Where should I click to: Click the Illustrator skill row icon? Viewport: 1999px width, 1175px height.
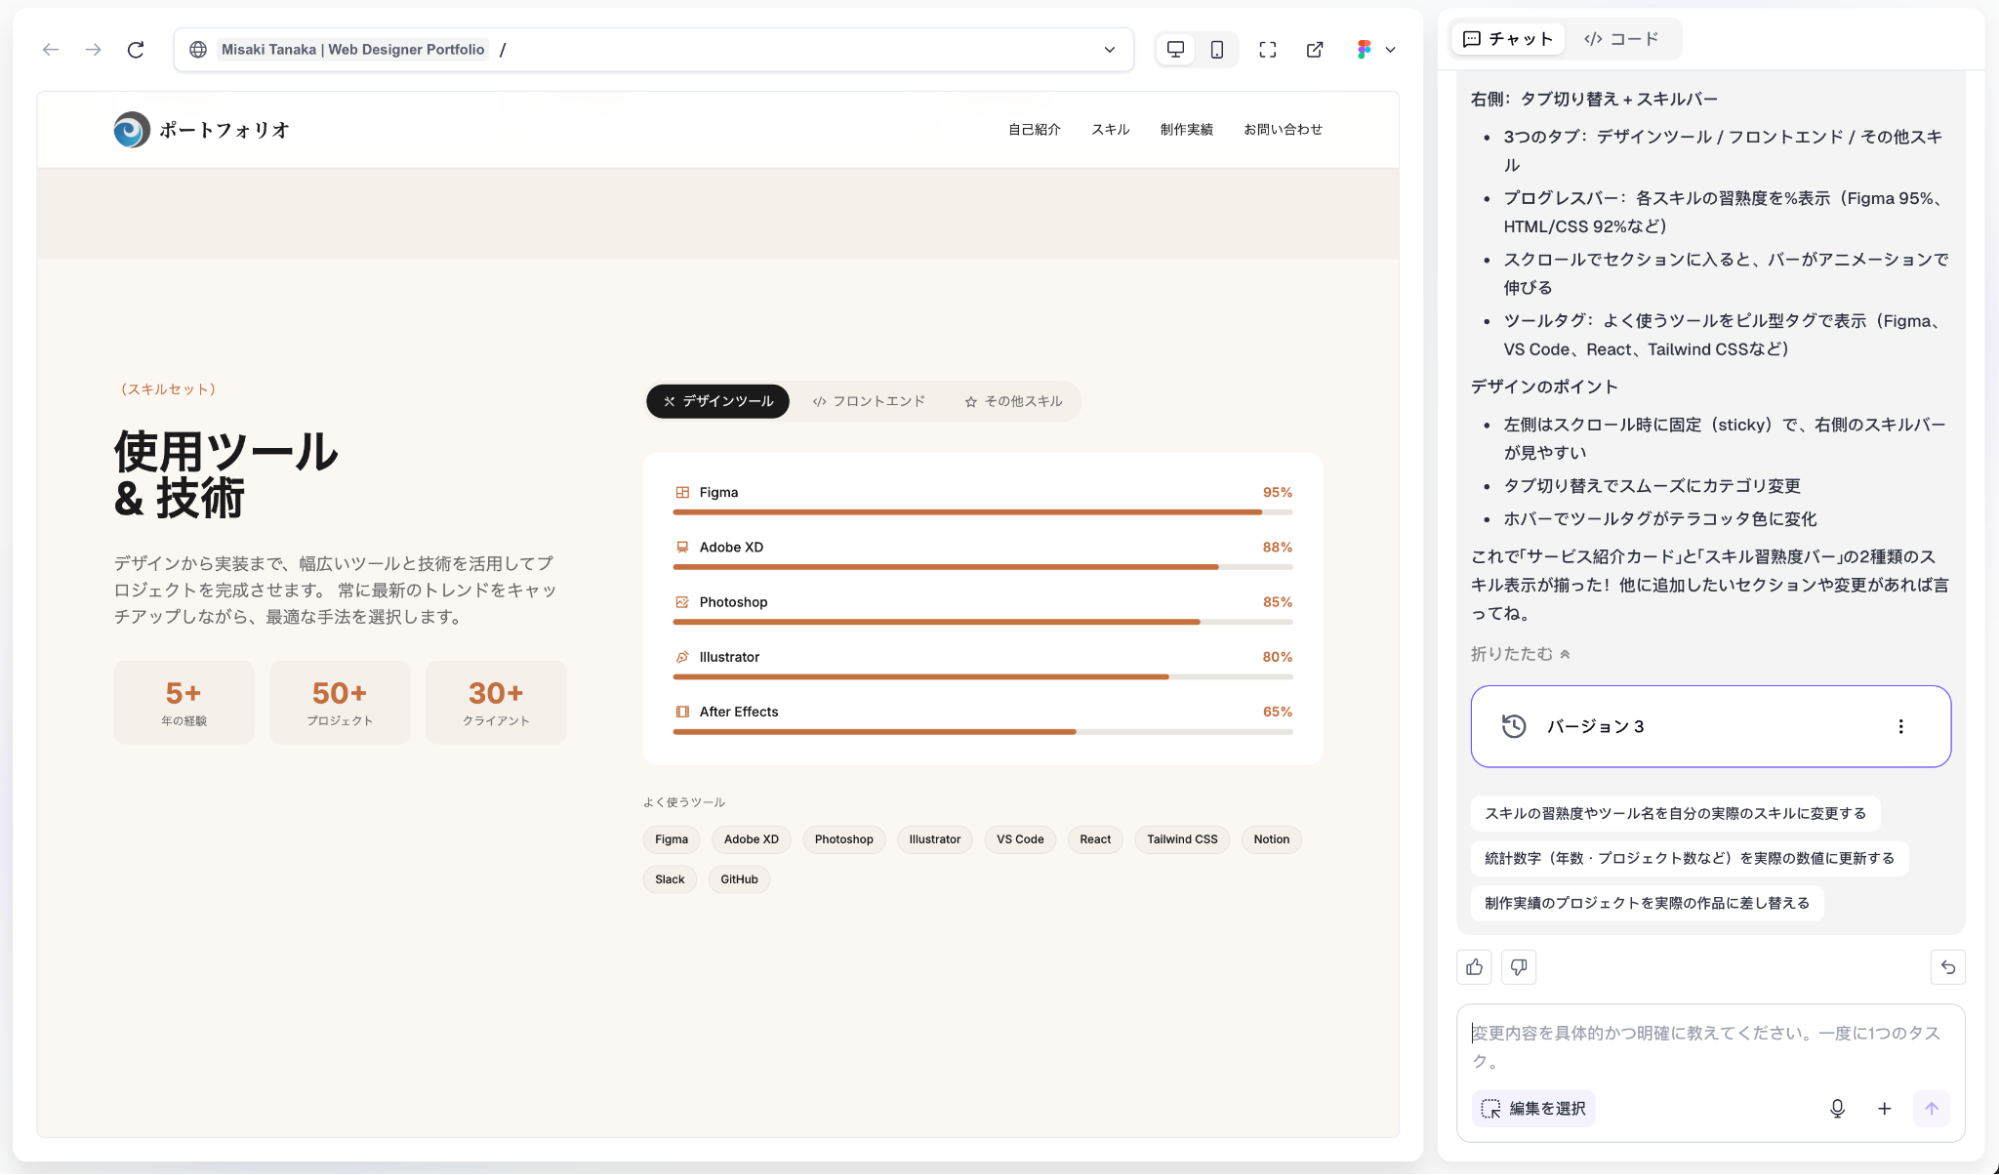pos(682,657)
